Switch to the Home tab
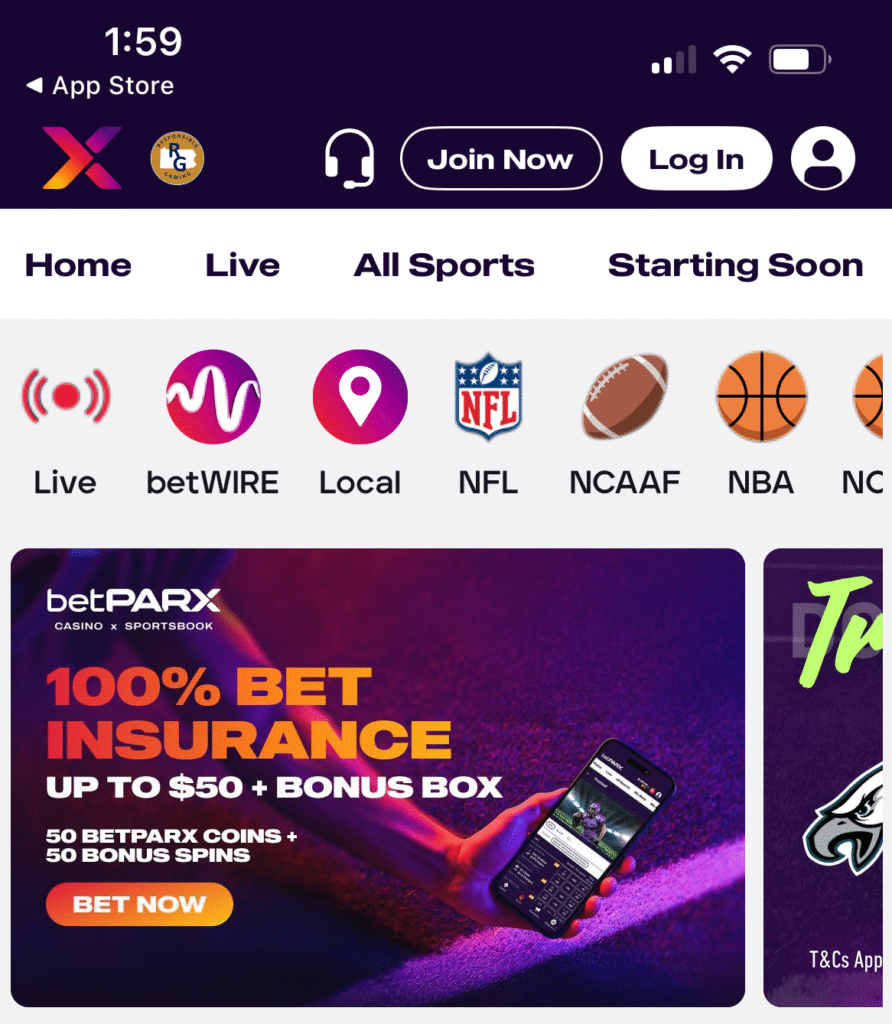The image size is (892, 1024). tap(78, 265)
